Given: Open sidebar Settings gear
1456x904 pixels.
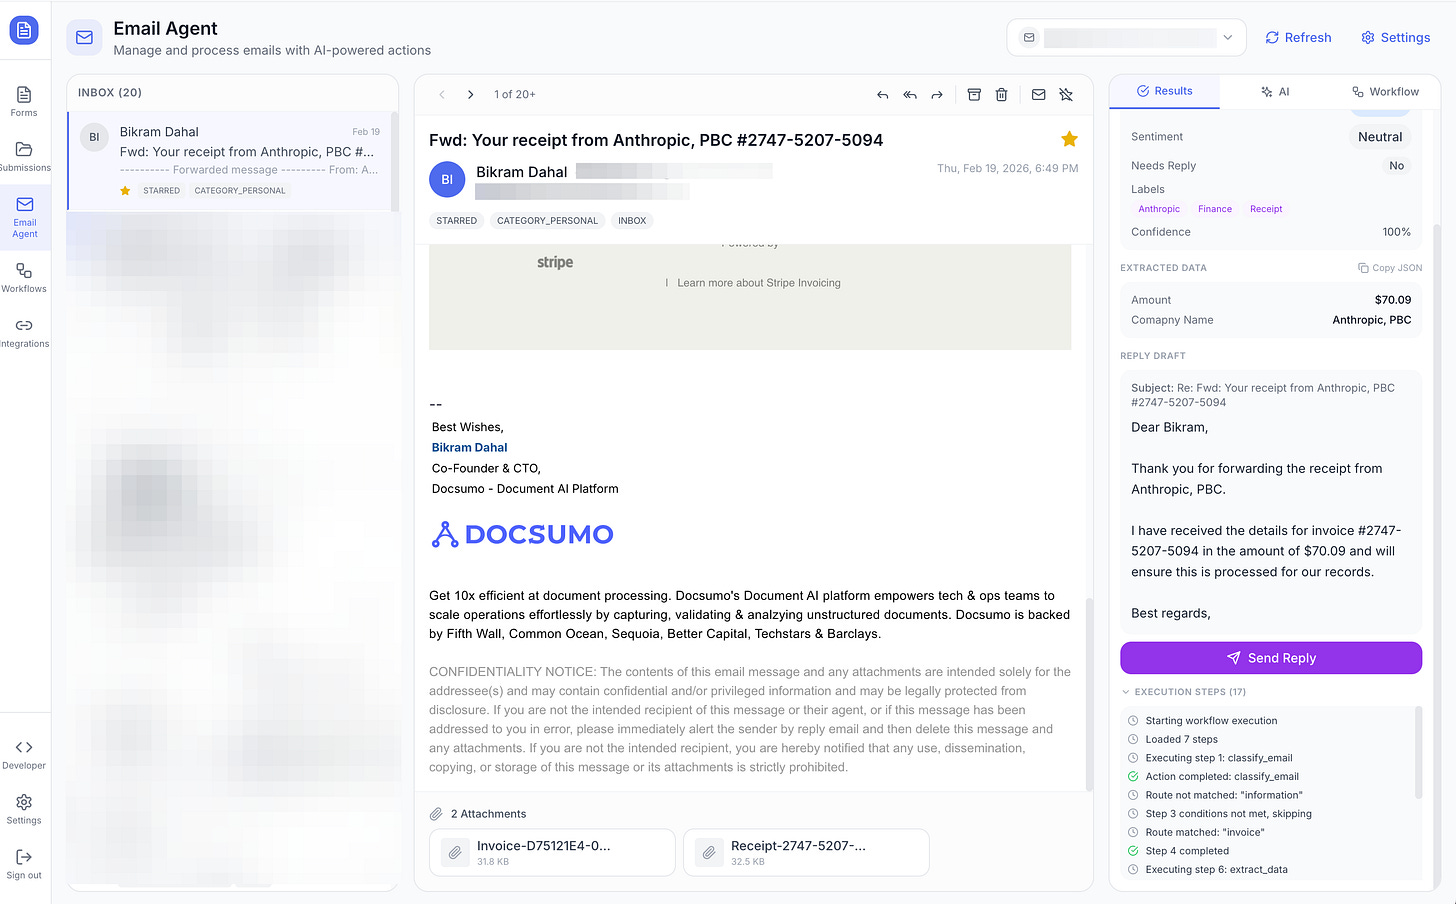Looking at the screenshot, I should pyautogui.click(x=24, y=809).
